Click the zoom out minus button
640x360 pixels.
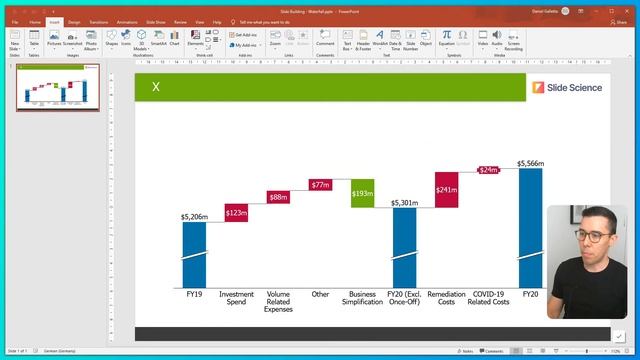566,351
